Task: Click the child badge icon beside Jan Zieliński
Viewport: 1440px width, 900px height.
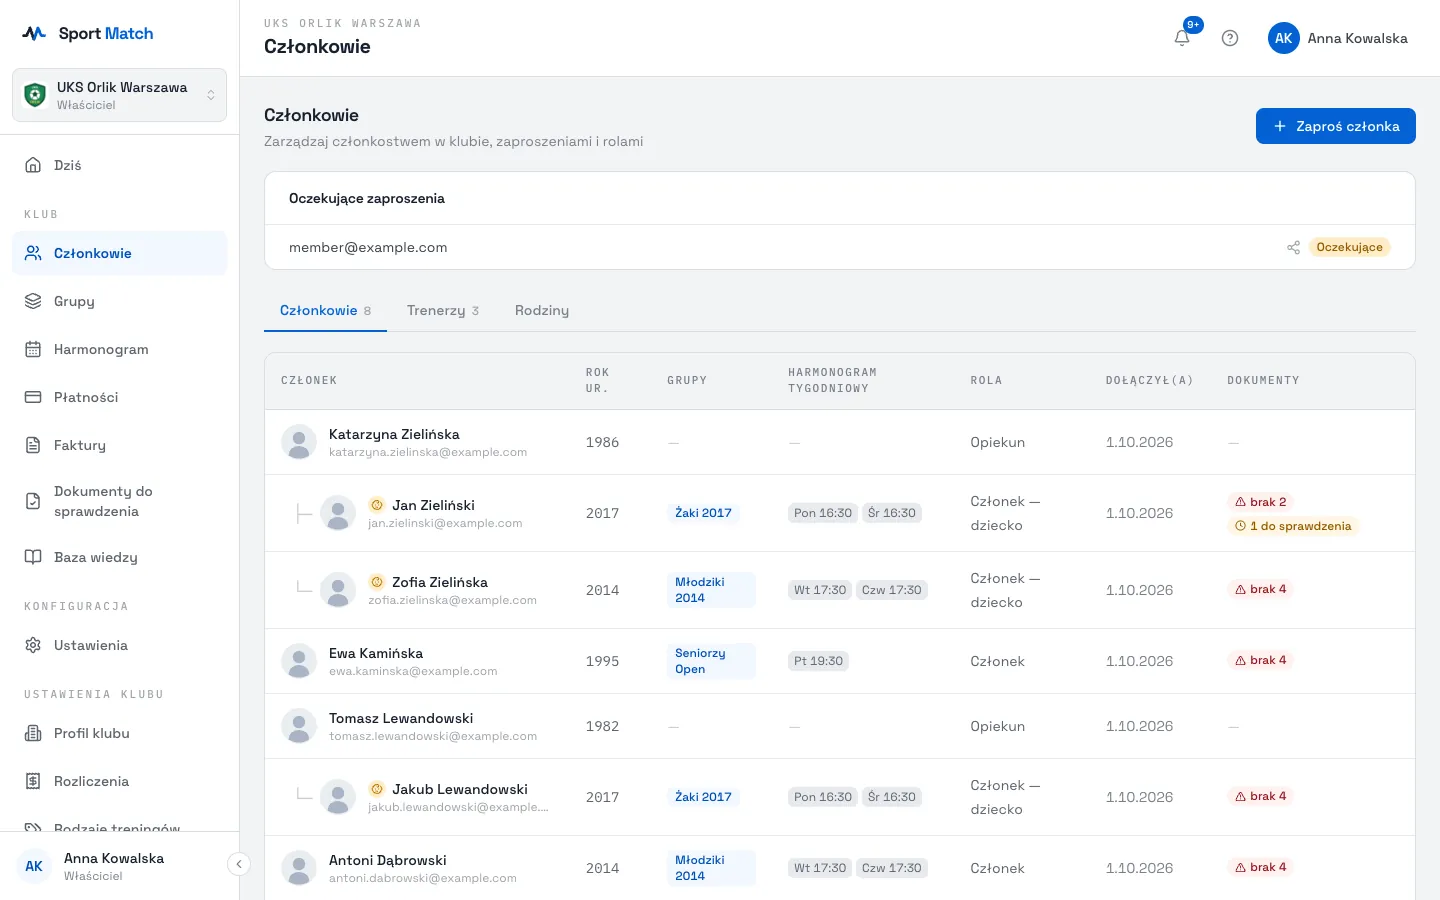Action: 377,505
